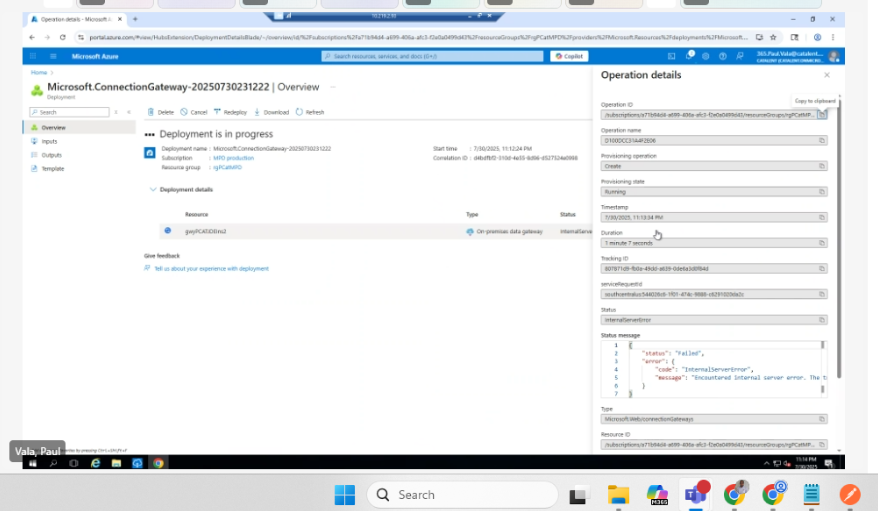Click the local taskbar Search box

(463, 495)
